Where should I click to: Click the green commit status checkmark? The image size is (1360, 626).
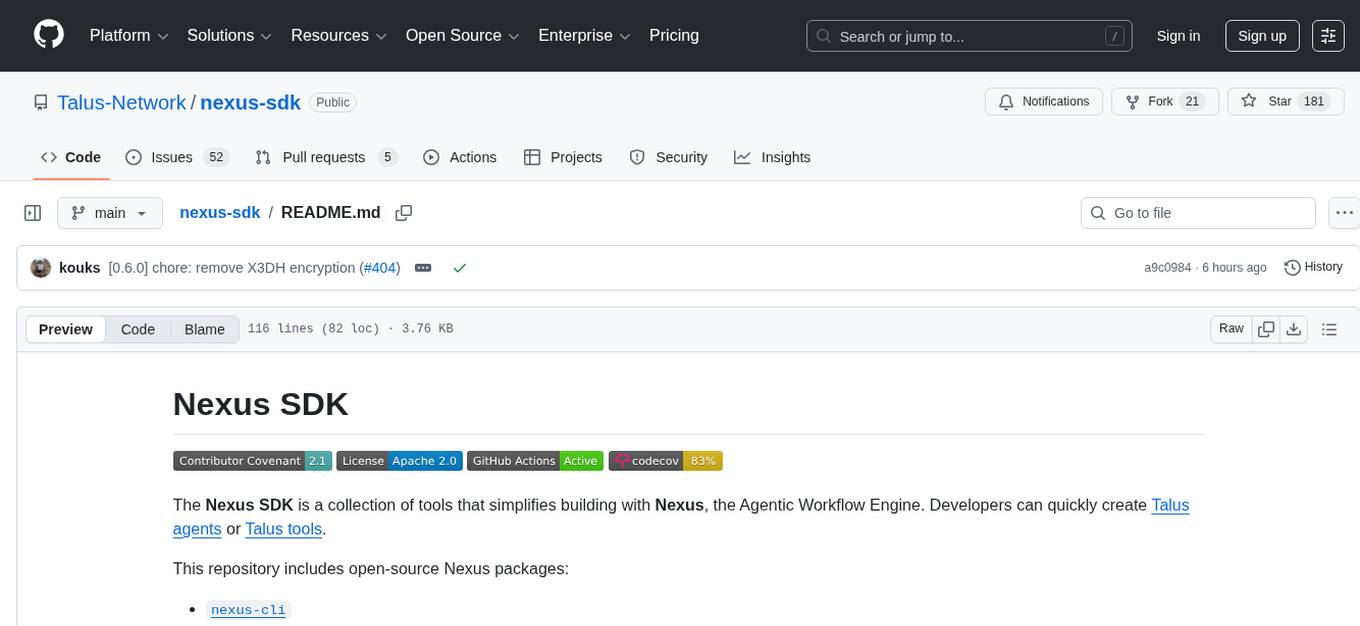click(x=460, y=267)
